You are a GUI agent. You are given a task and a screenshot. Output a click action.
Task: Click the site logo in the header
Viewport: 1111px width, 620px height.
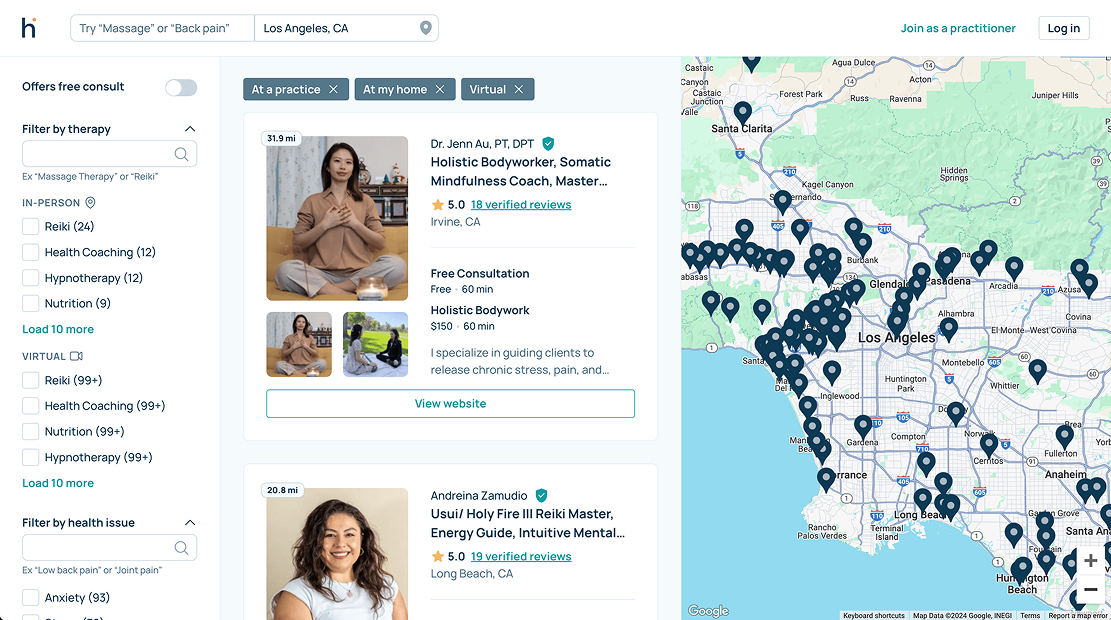(29, 28)
